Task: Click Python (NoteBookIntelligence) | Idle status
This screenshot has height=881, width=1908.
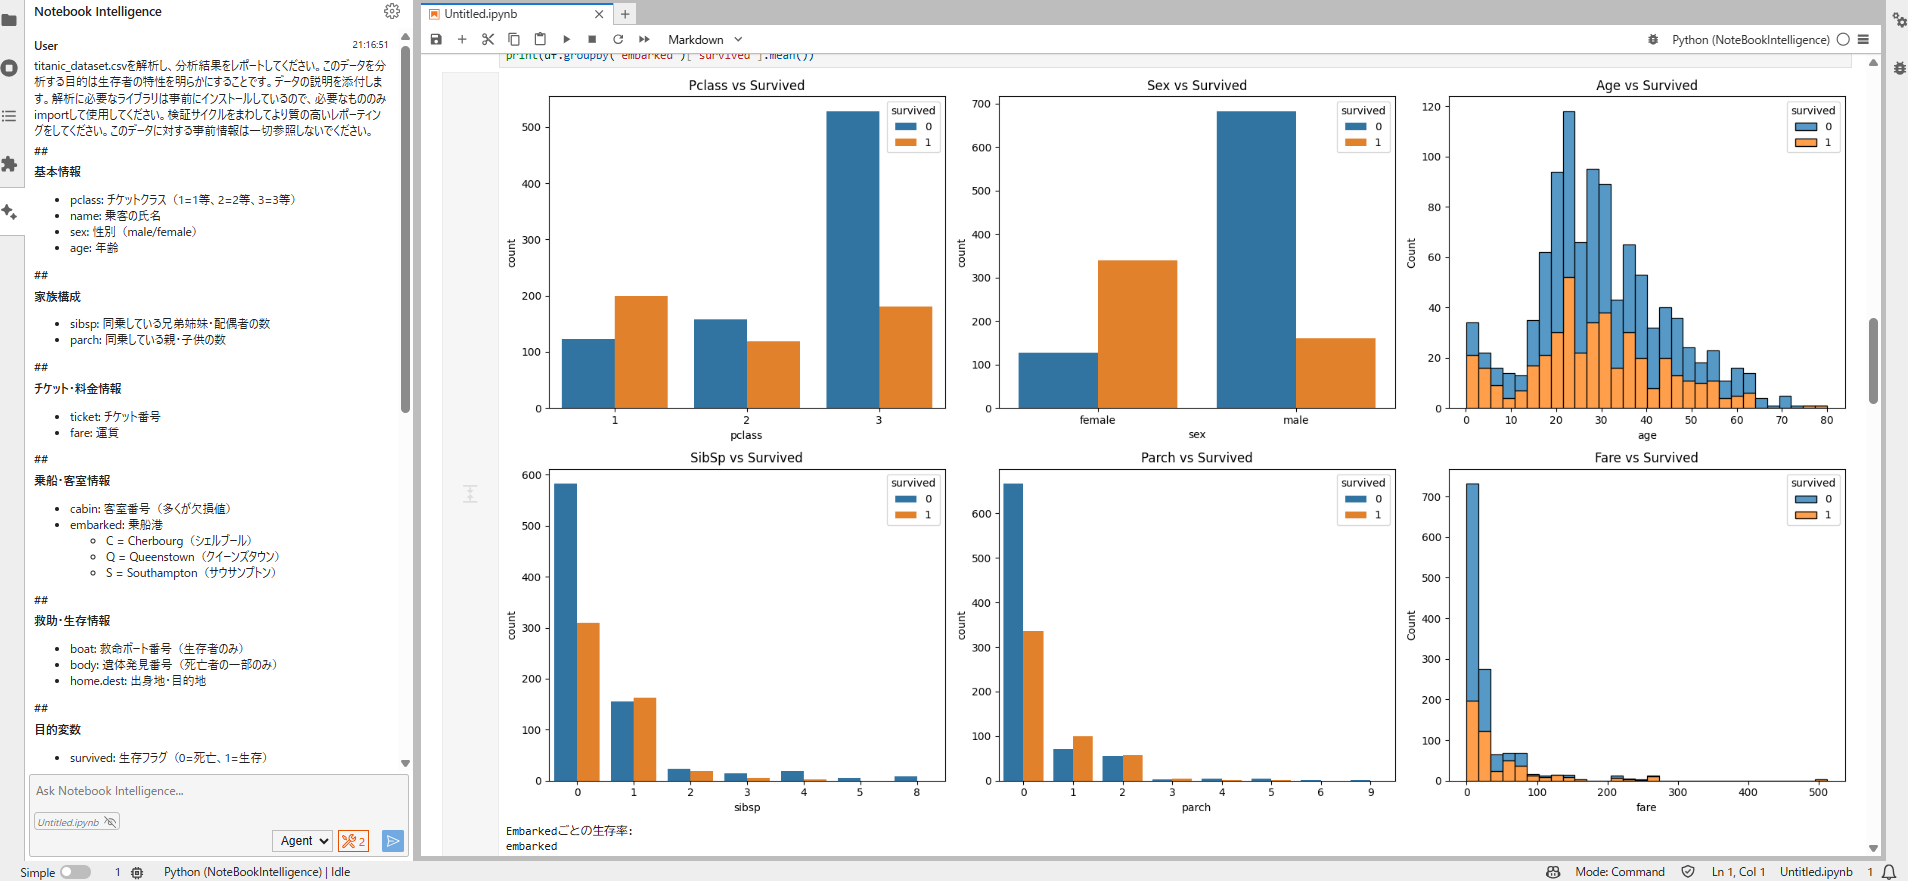Action: coord(257,872)
